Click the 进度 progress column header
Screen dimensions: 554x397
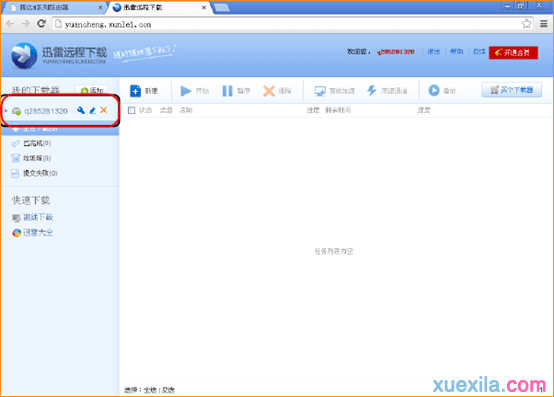point(313,110)
